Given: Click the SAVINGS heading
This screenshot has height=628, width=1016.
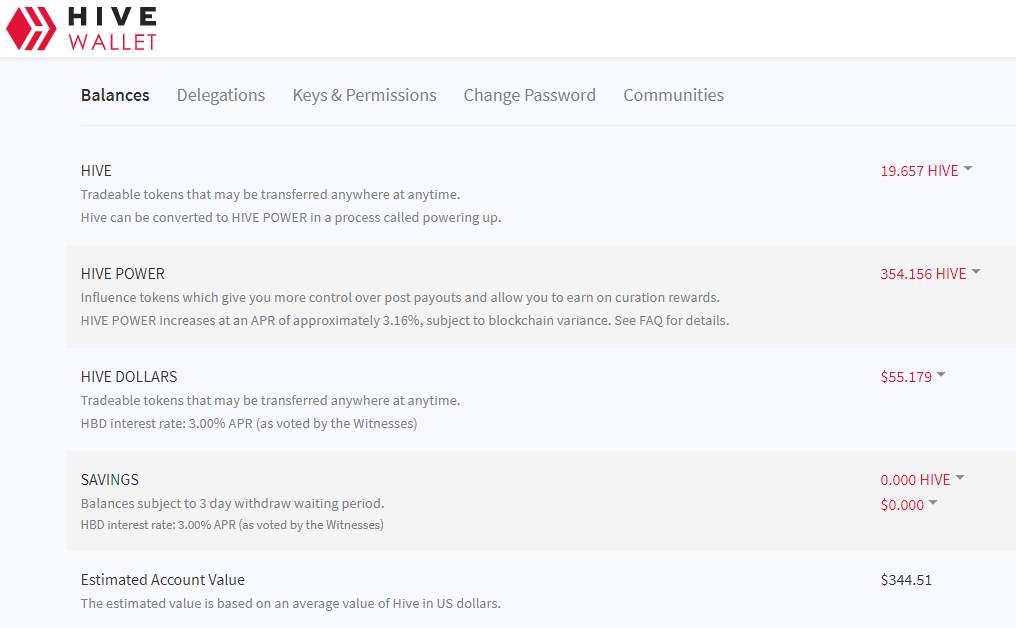Looking at the screenshot, I should pos(110,480).
